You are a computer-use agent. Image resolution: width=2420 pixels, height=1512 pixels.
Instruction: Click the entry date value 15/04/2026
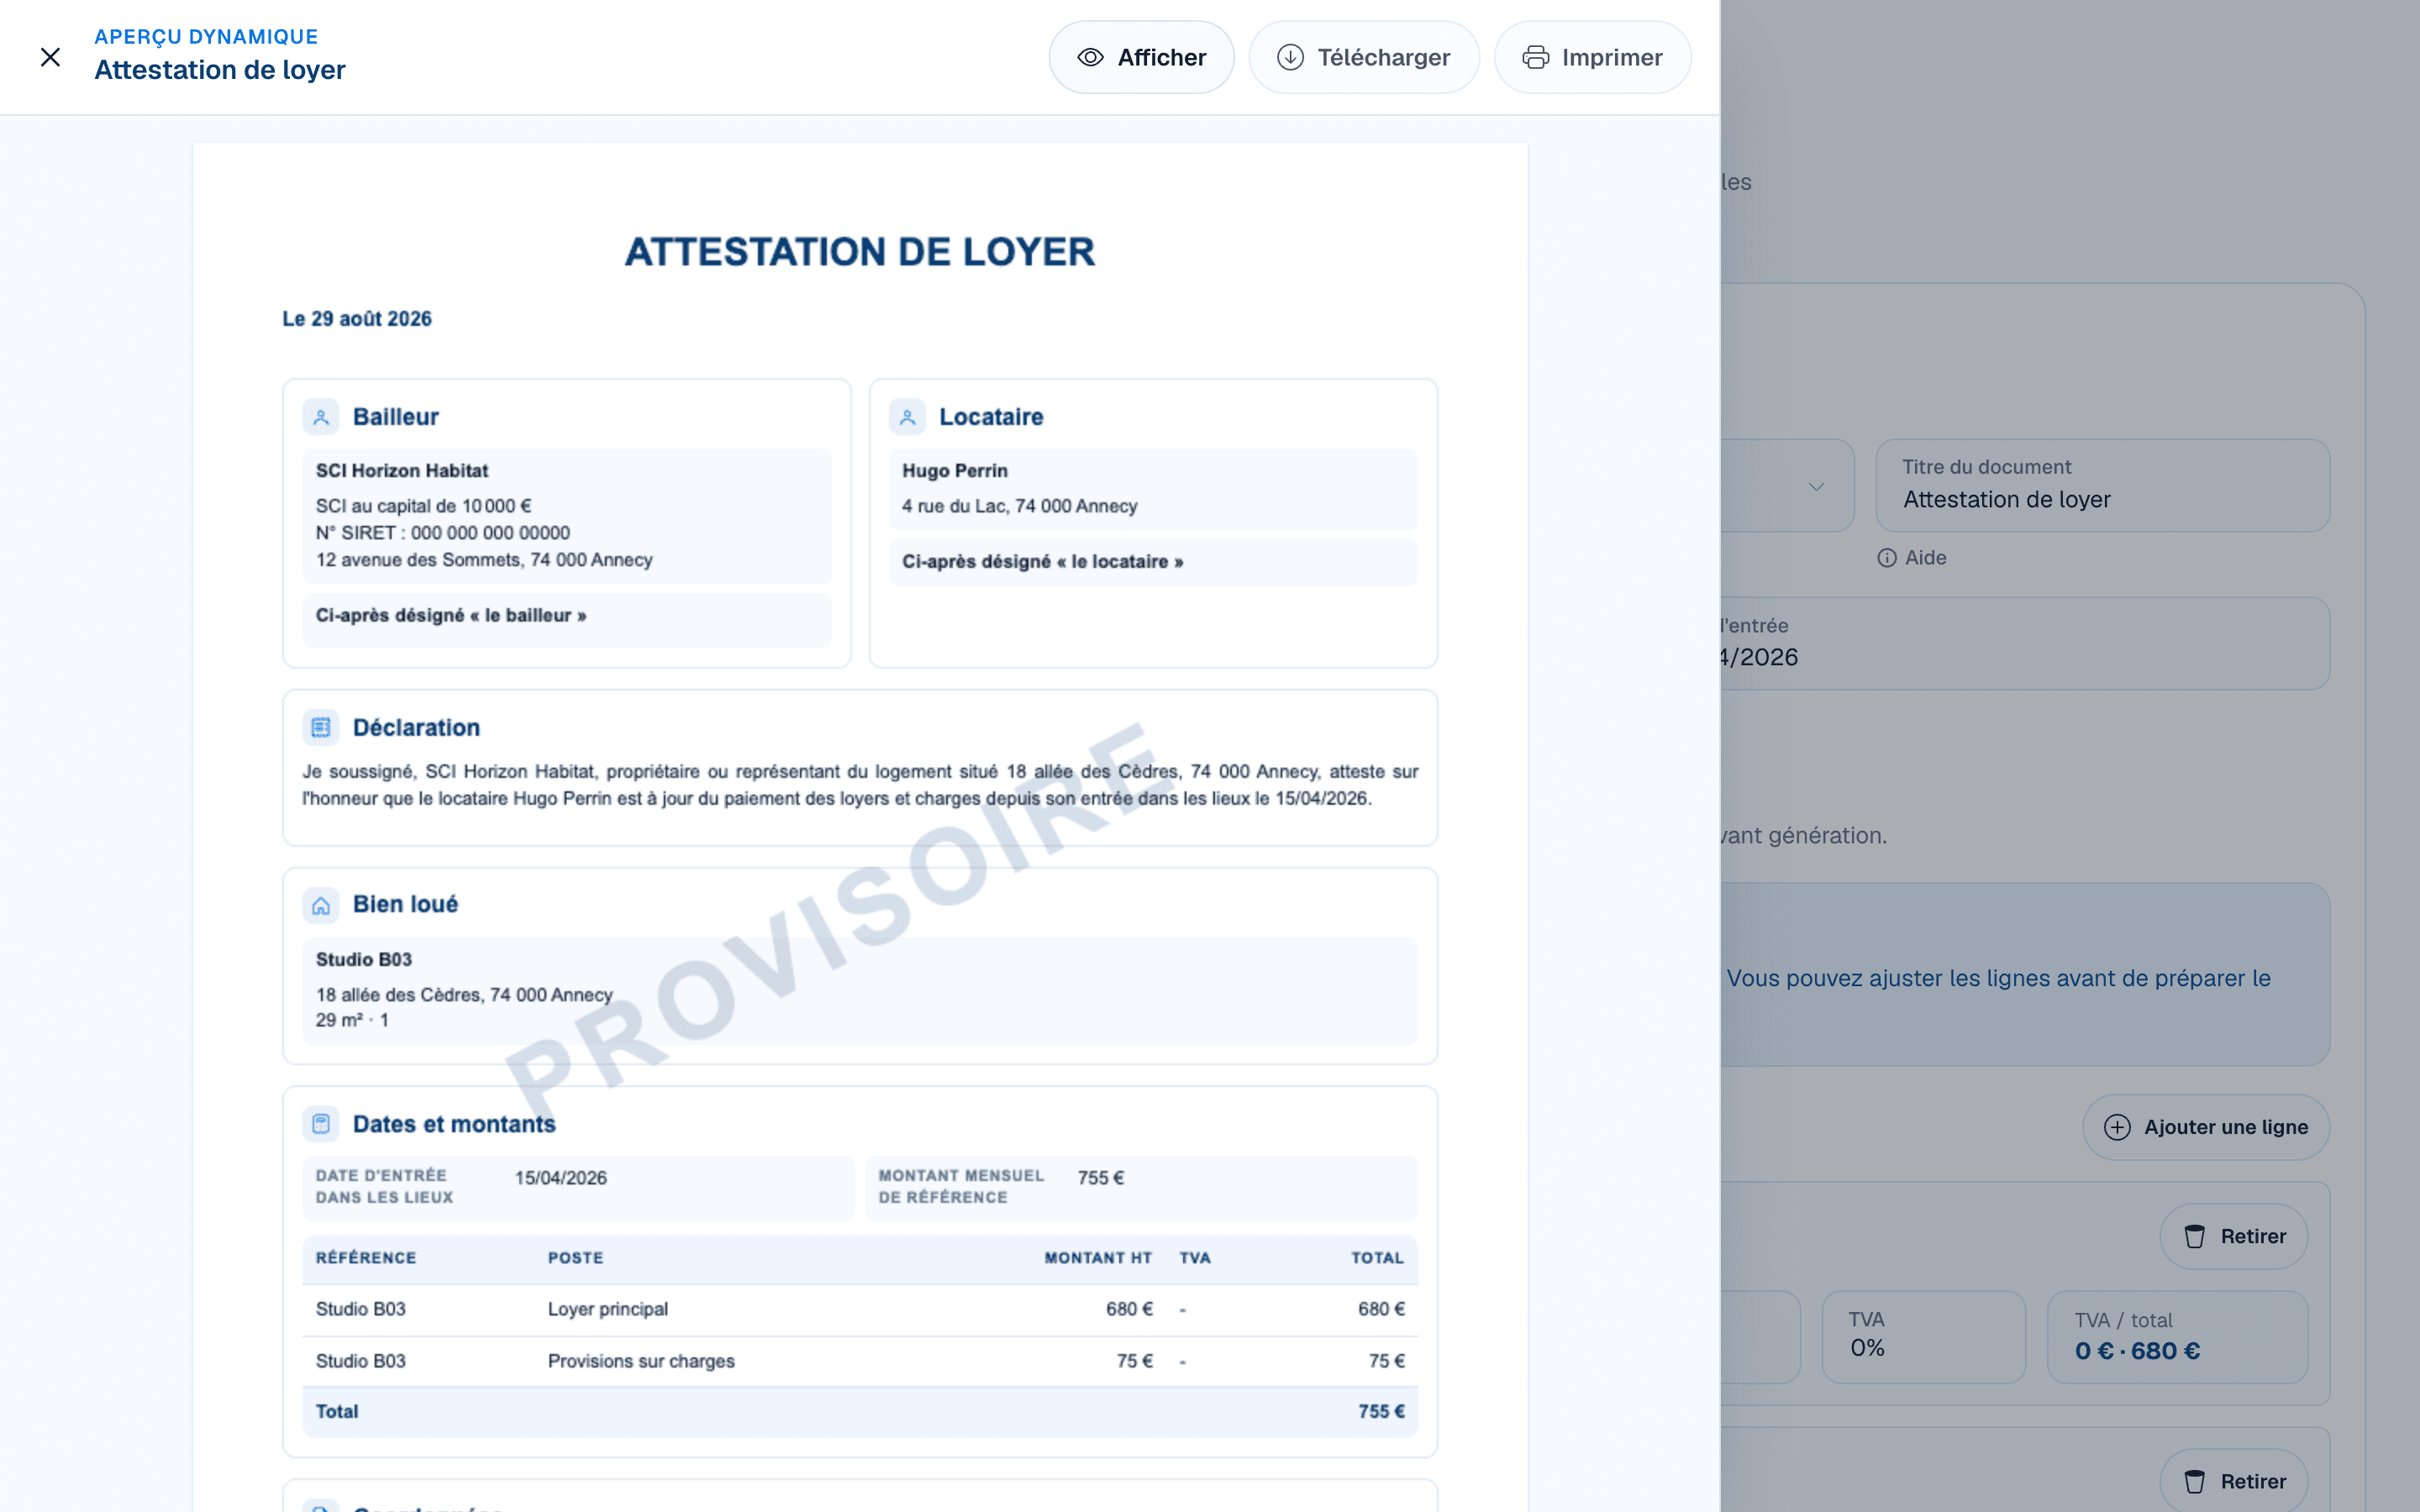click(x=561, y=1178)
